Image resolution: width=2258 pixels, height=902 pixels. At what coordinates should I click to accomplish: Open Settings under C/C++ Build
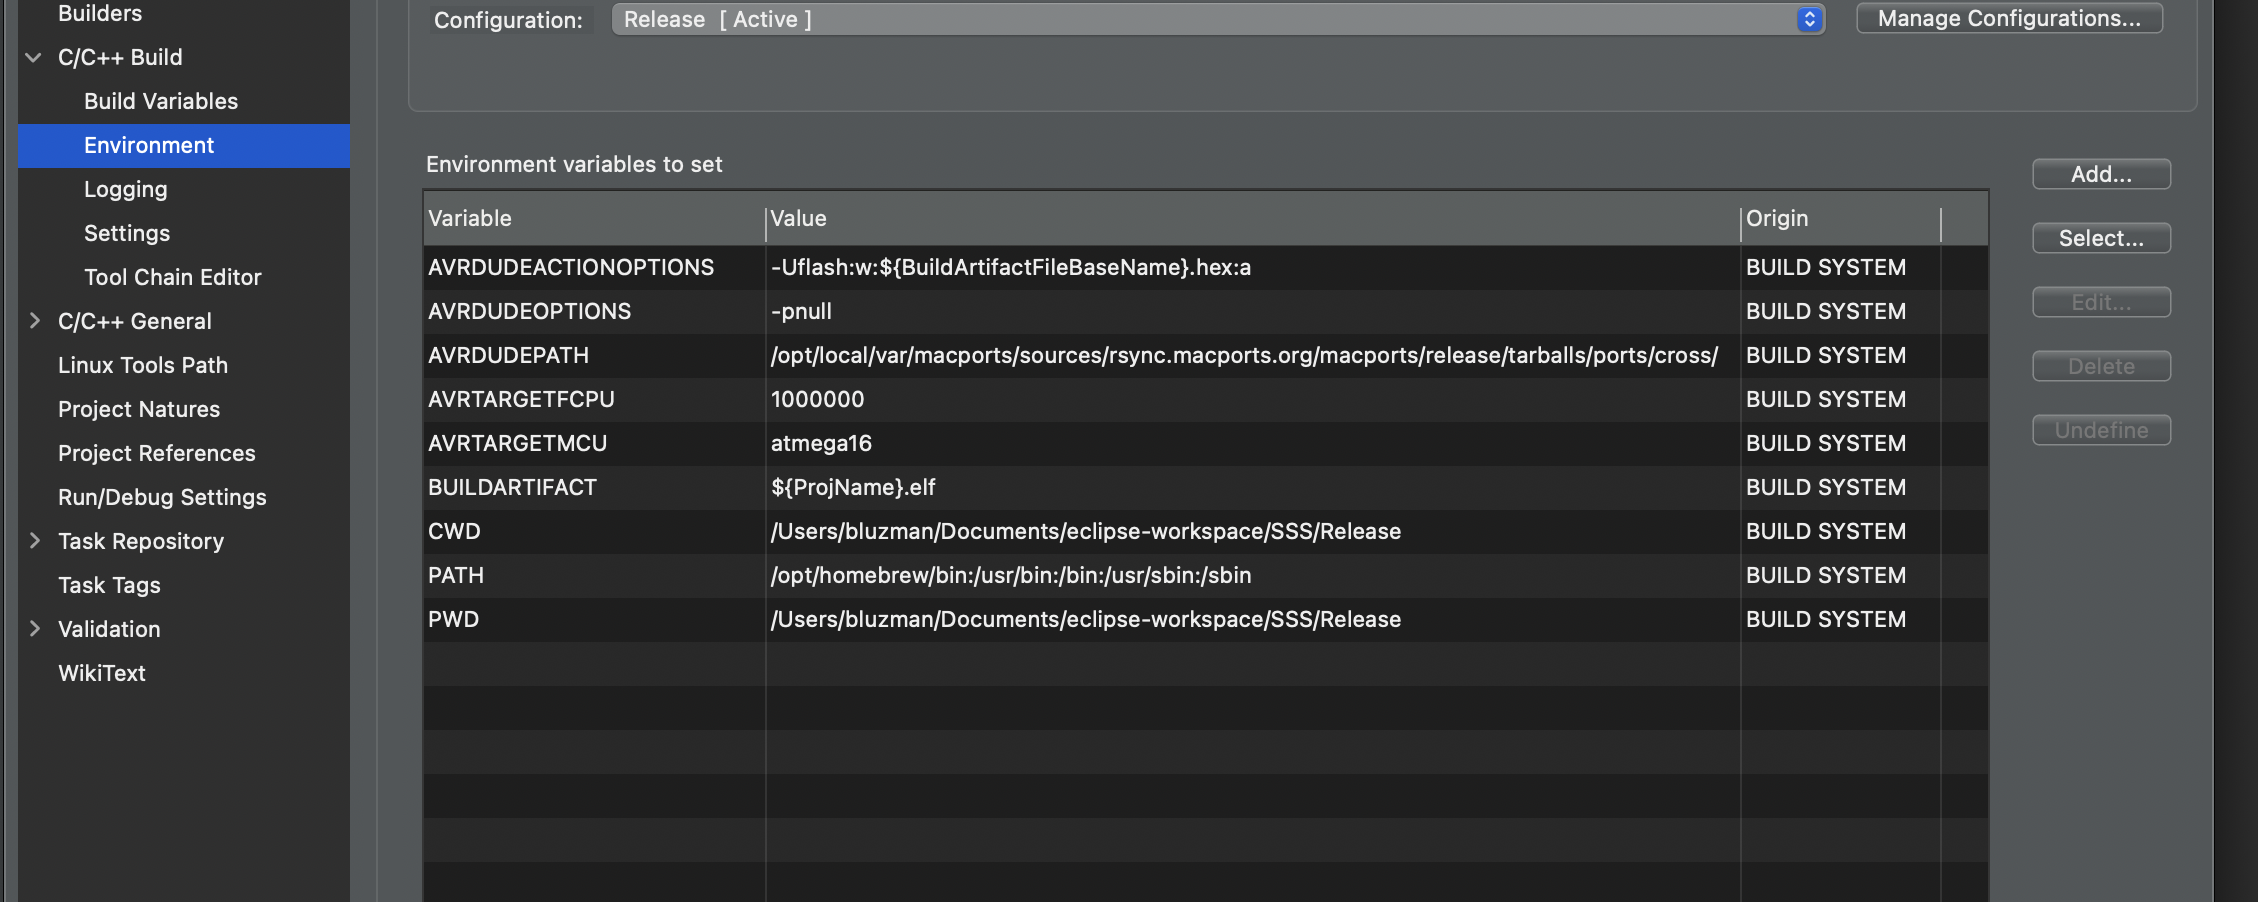127,233
